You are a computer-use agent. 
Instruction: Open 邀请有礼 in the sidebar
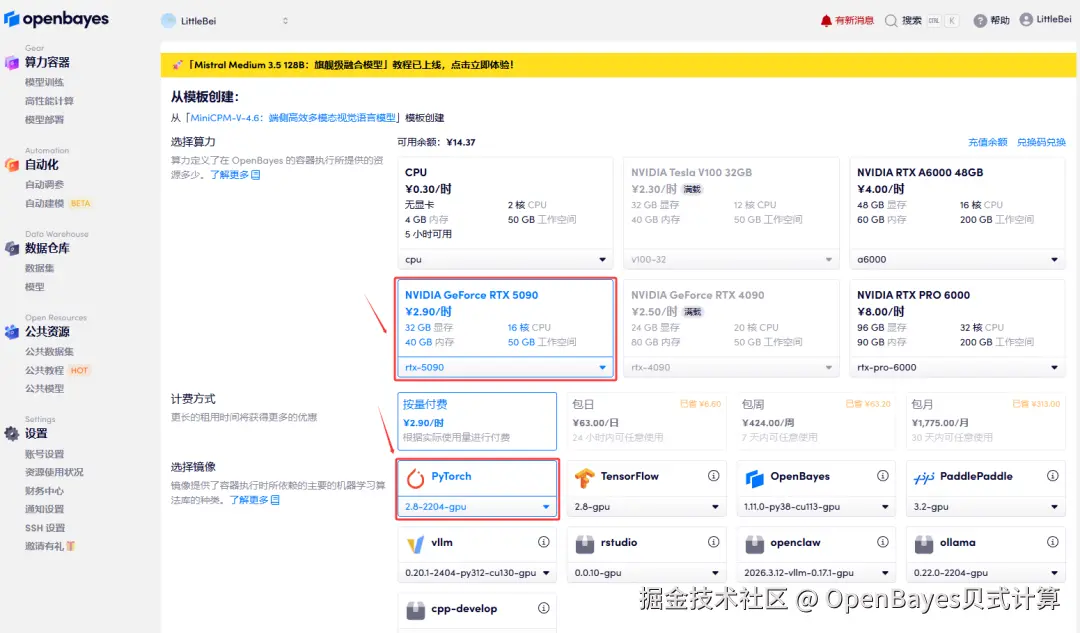[50, 546]
